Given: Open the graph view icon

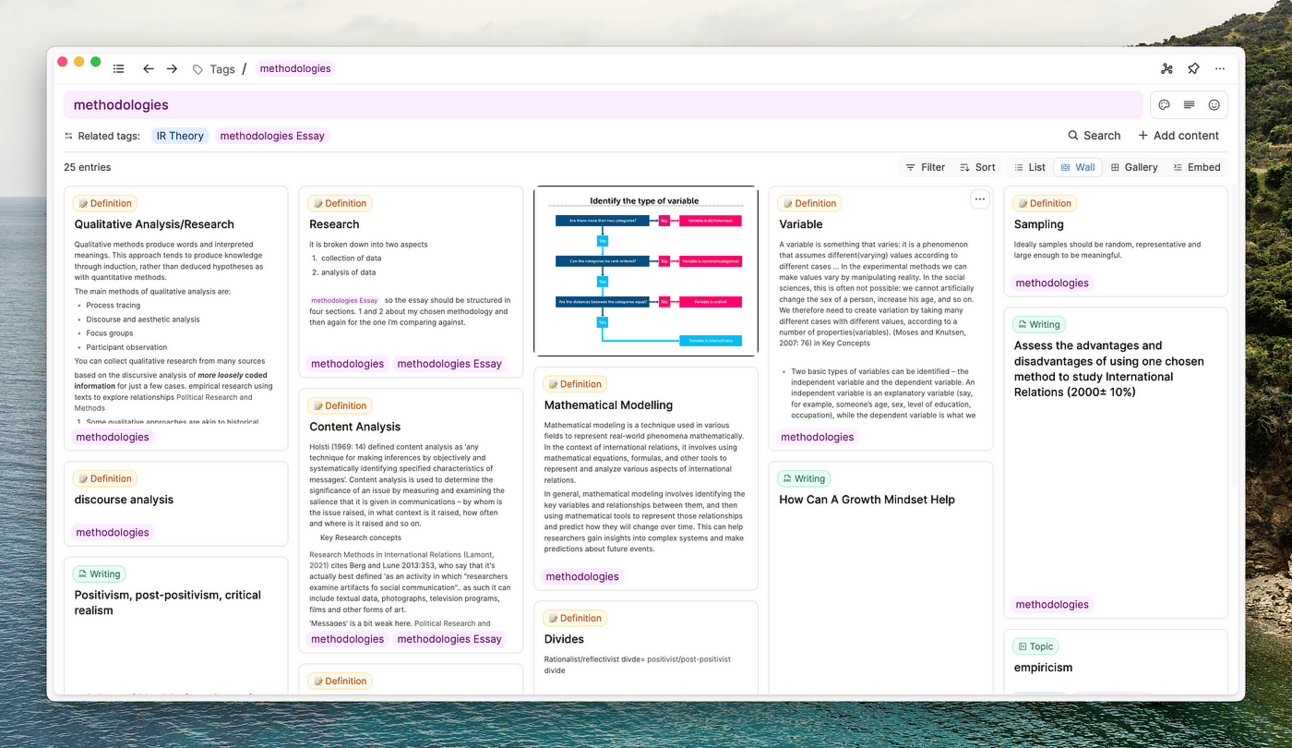Looking at the screenshot, I should coord(1166,69).
